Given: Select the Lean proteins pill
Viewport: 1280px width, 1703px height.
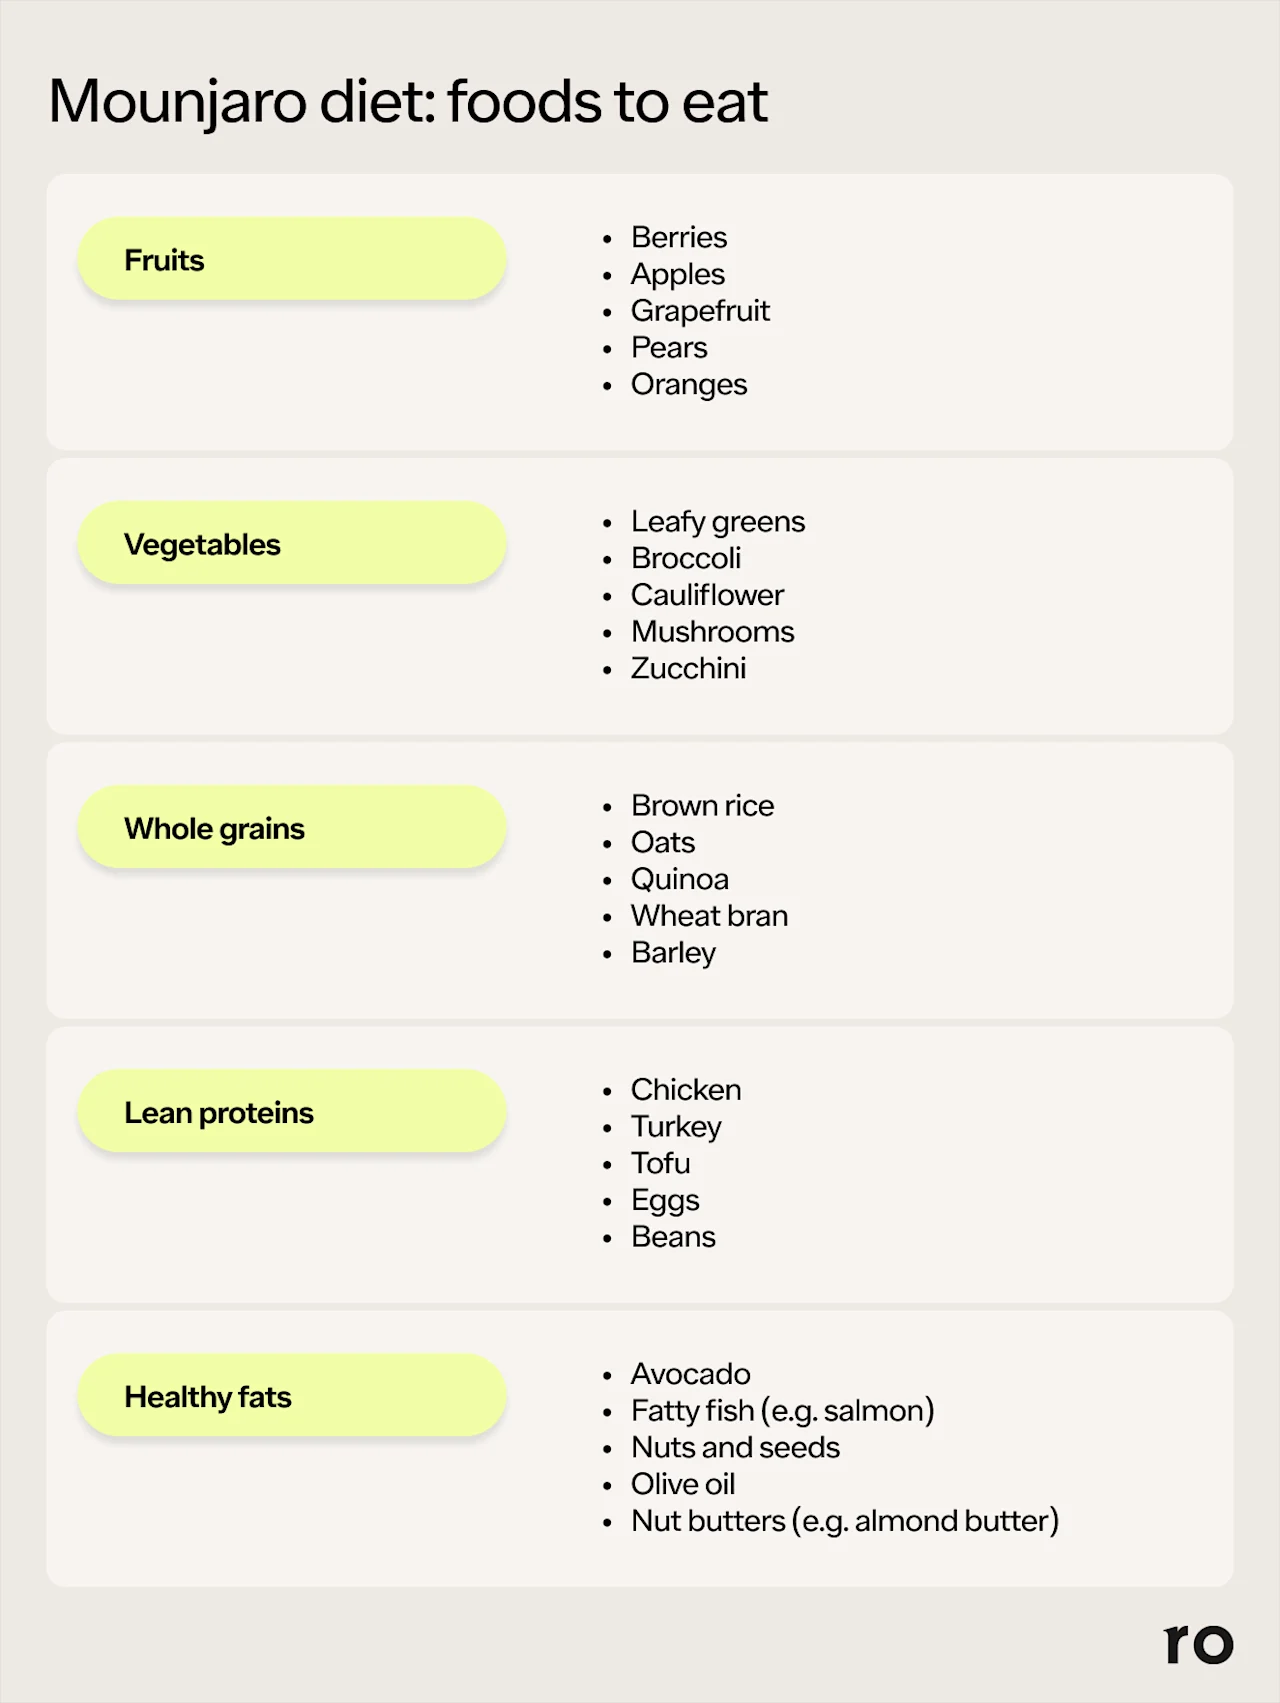Looking at the screenshot, I should pos(291,1112).
